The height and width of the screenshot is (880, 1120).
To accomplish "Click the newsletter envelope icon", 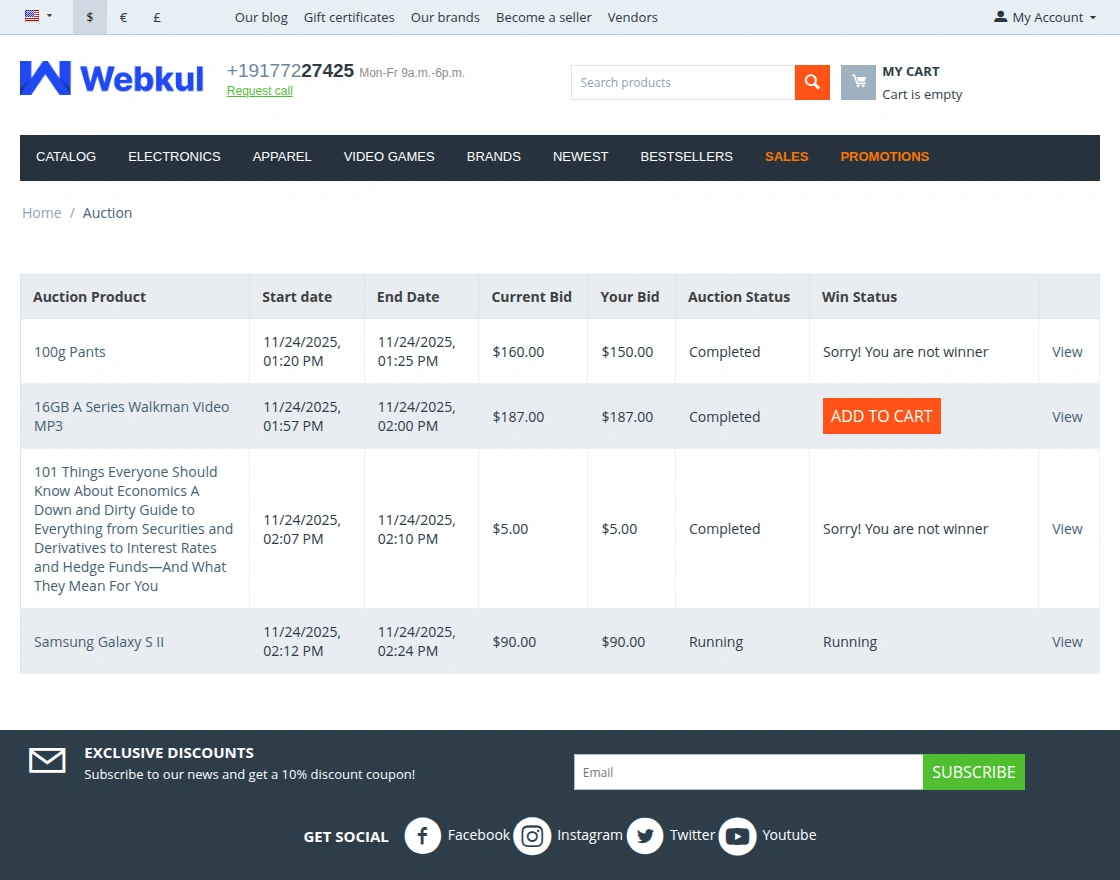I will (46, 760).
